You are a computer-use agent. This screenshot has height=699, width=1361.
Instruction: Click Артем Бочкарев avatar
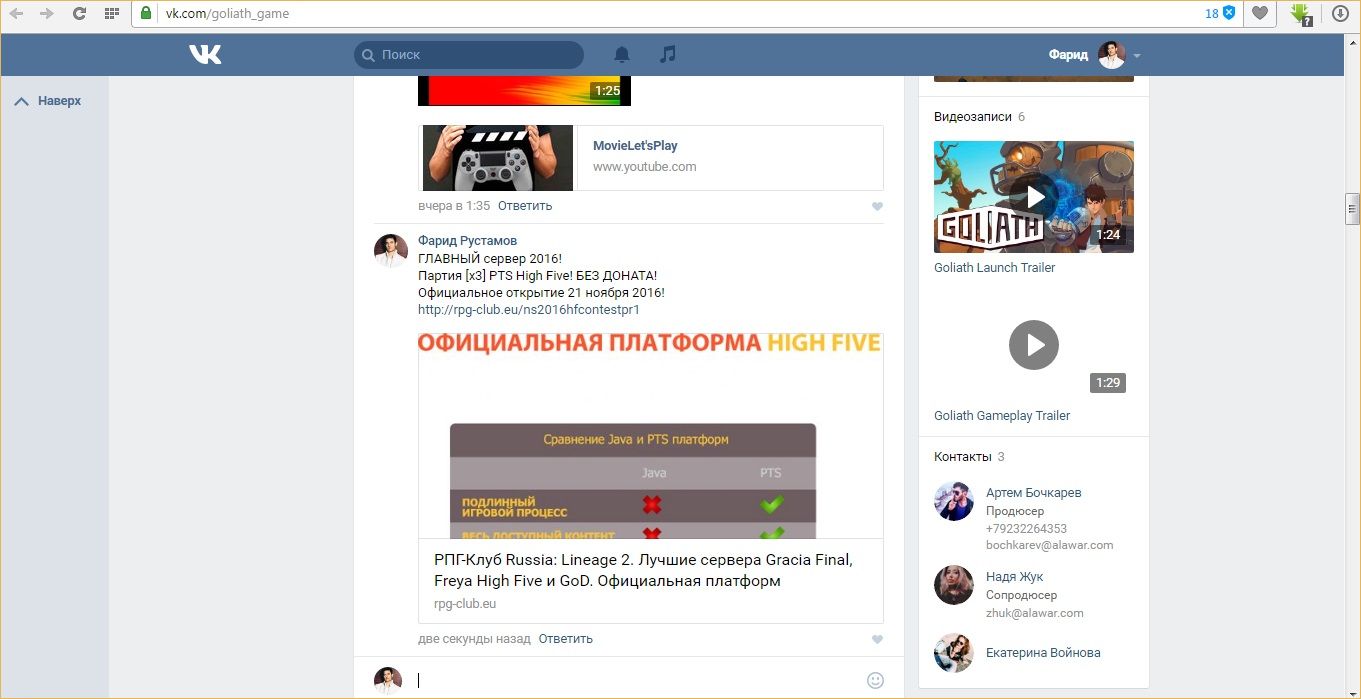coord(954,501)
